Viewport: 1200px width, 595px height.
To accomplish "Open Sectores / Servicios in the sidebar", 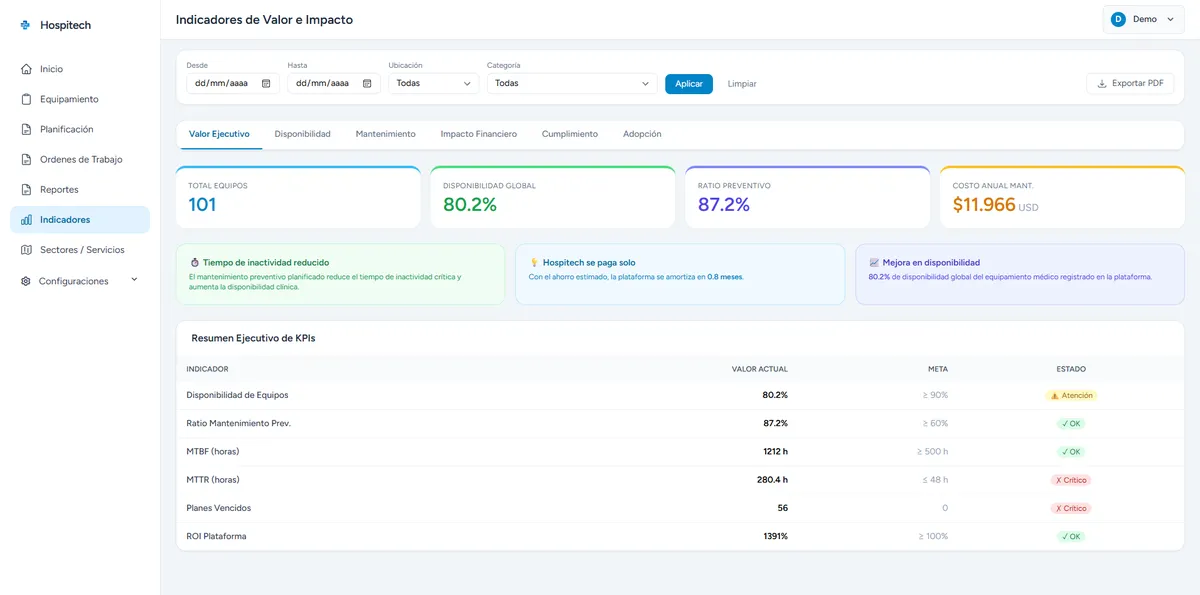I will [x=80, y=250].
